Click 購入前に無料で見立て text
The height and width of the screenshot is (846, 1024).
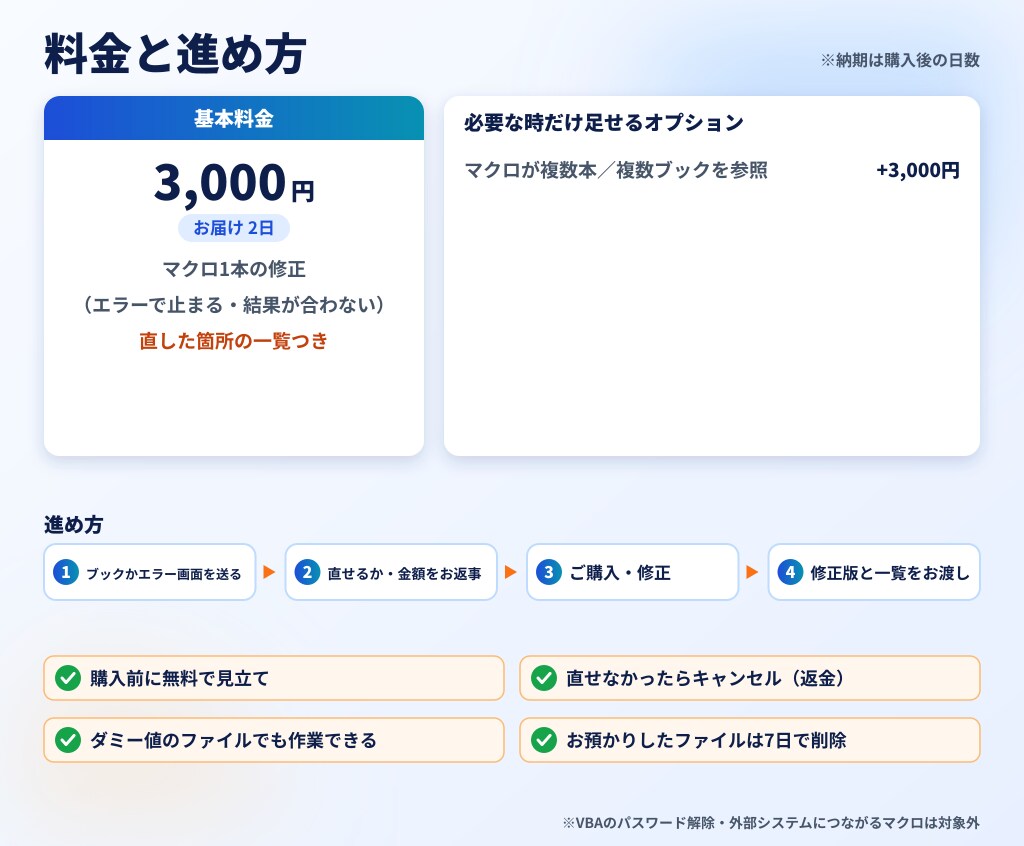coord(180,678)
